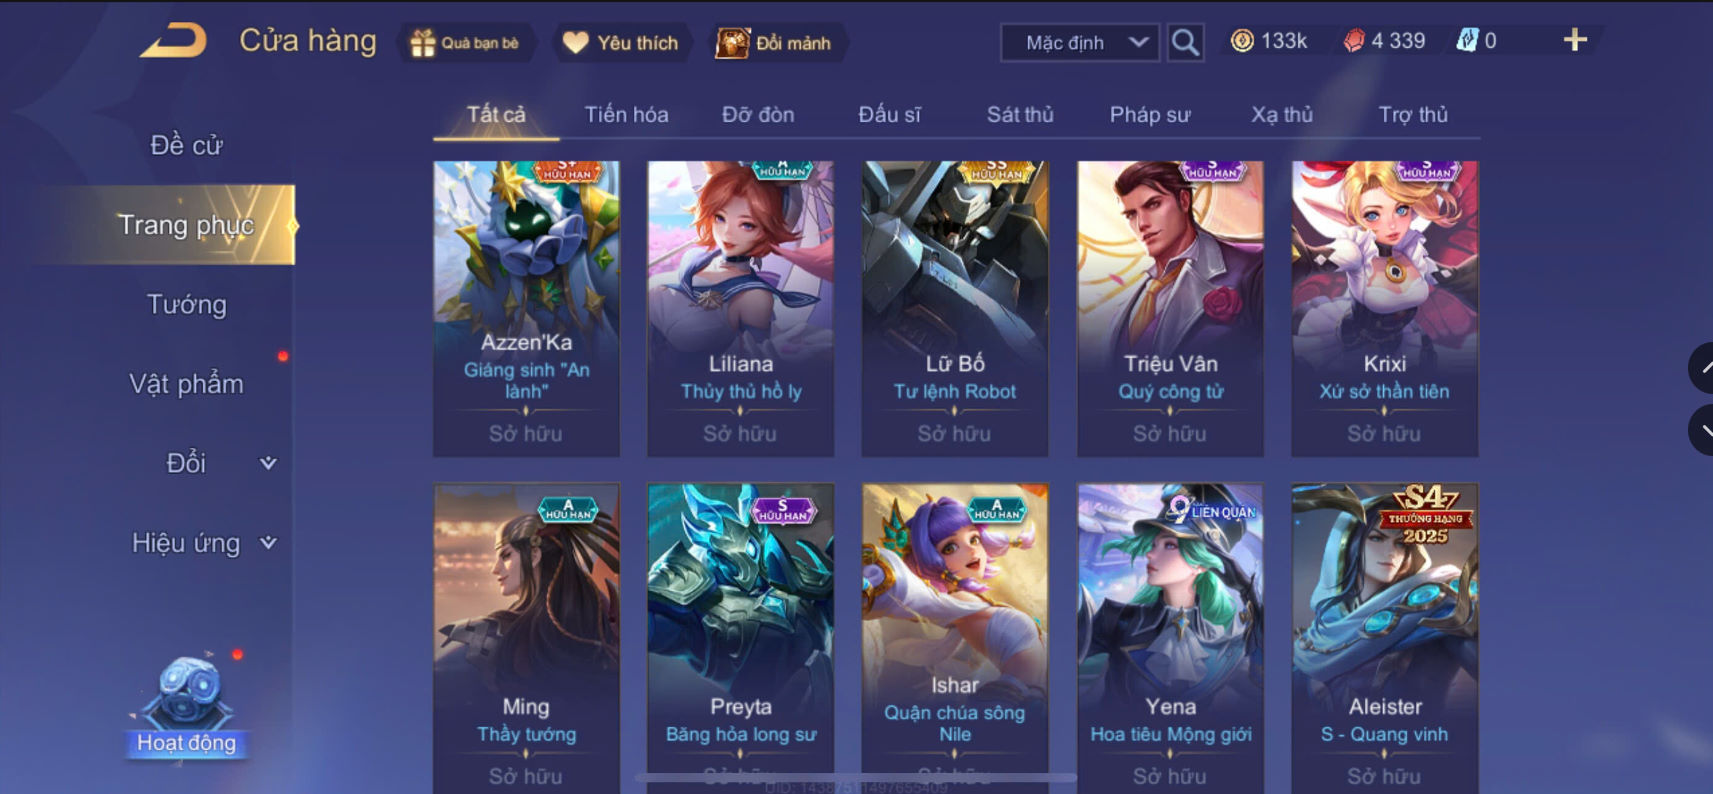This screenshot has height=794, width=1713.
Task: Open Vật phẩm in the sidebar
Action: coord(187,384)
